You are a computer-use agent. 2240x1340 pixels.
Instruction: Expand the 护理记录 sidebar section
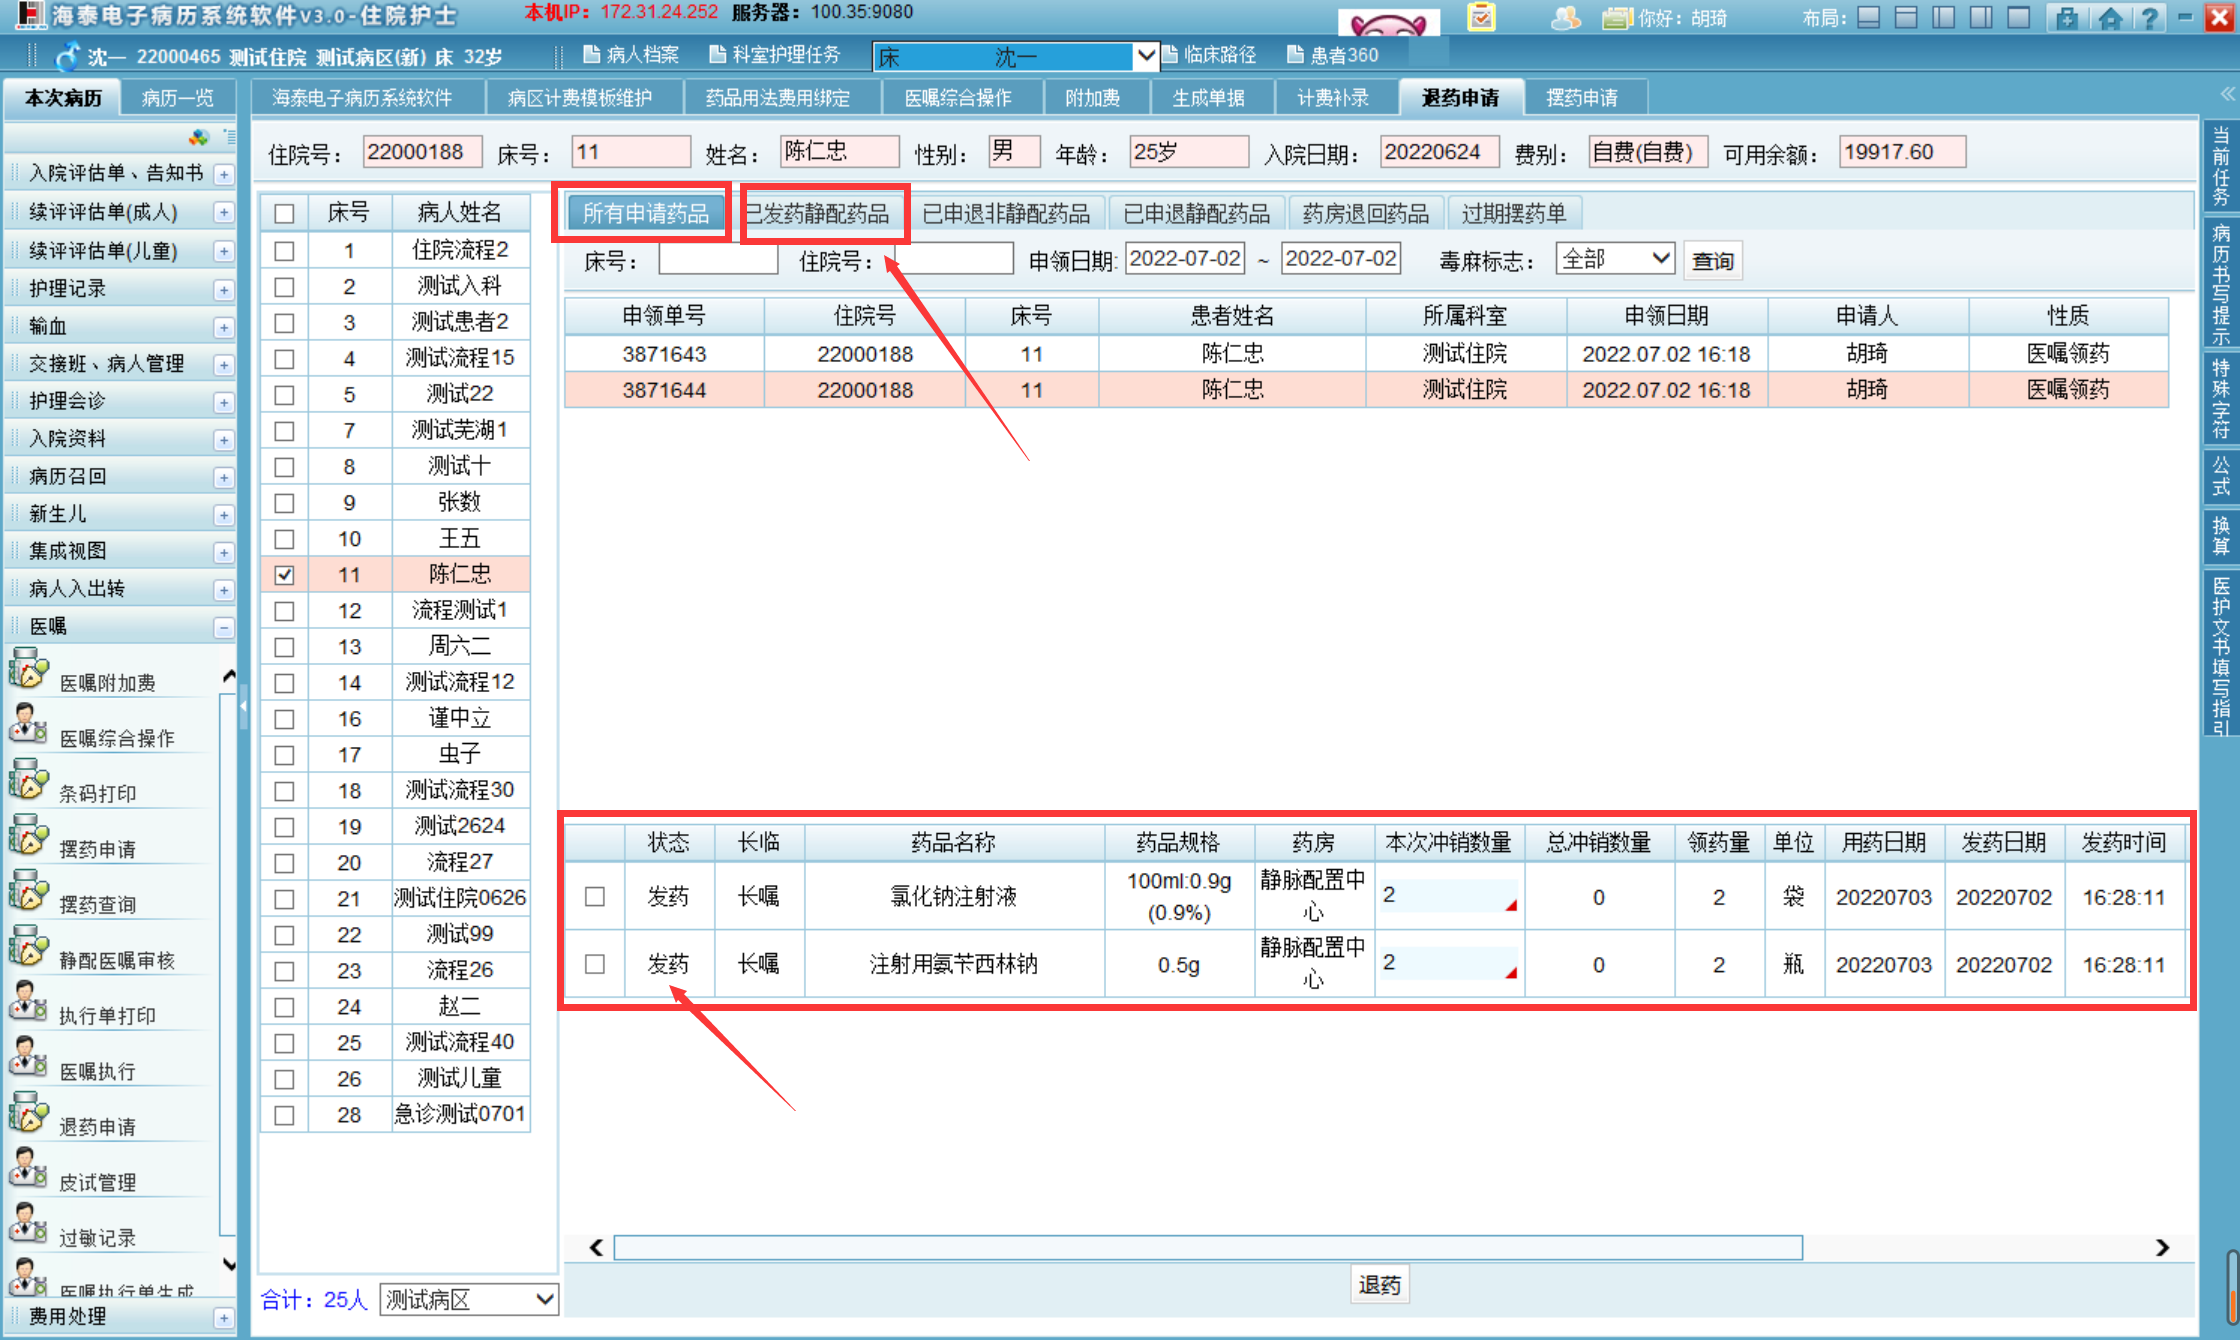224,290
